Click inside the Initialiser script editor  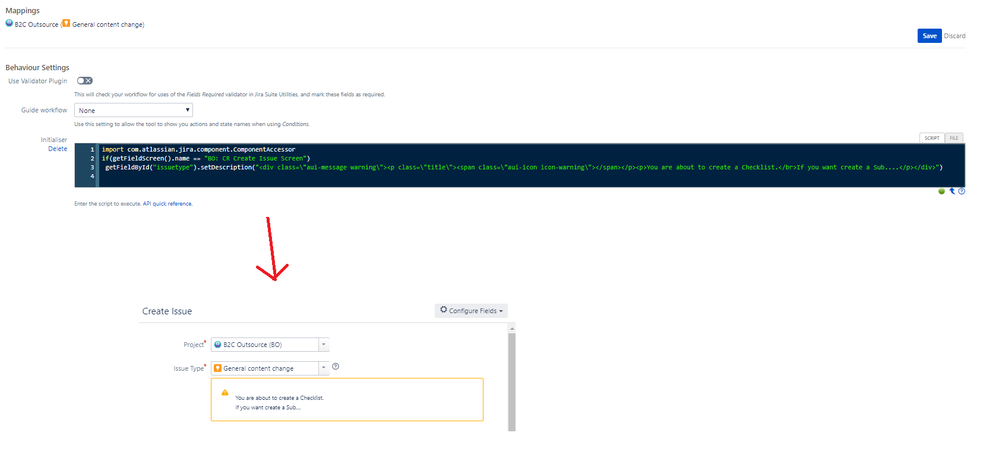click(x=520, y=165)
